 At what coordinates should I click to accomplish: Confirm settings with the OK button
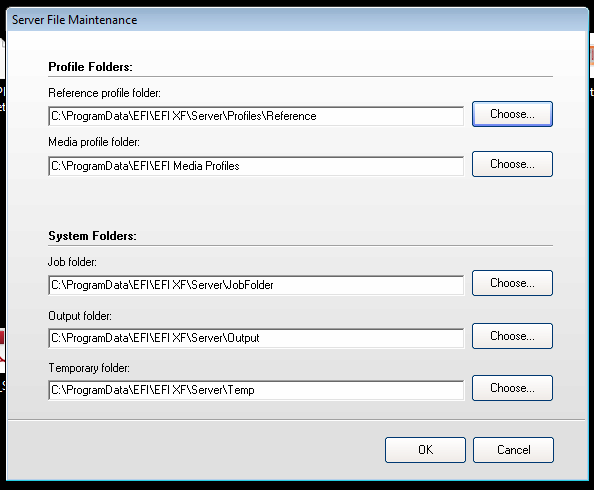[x=425, y=450]
